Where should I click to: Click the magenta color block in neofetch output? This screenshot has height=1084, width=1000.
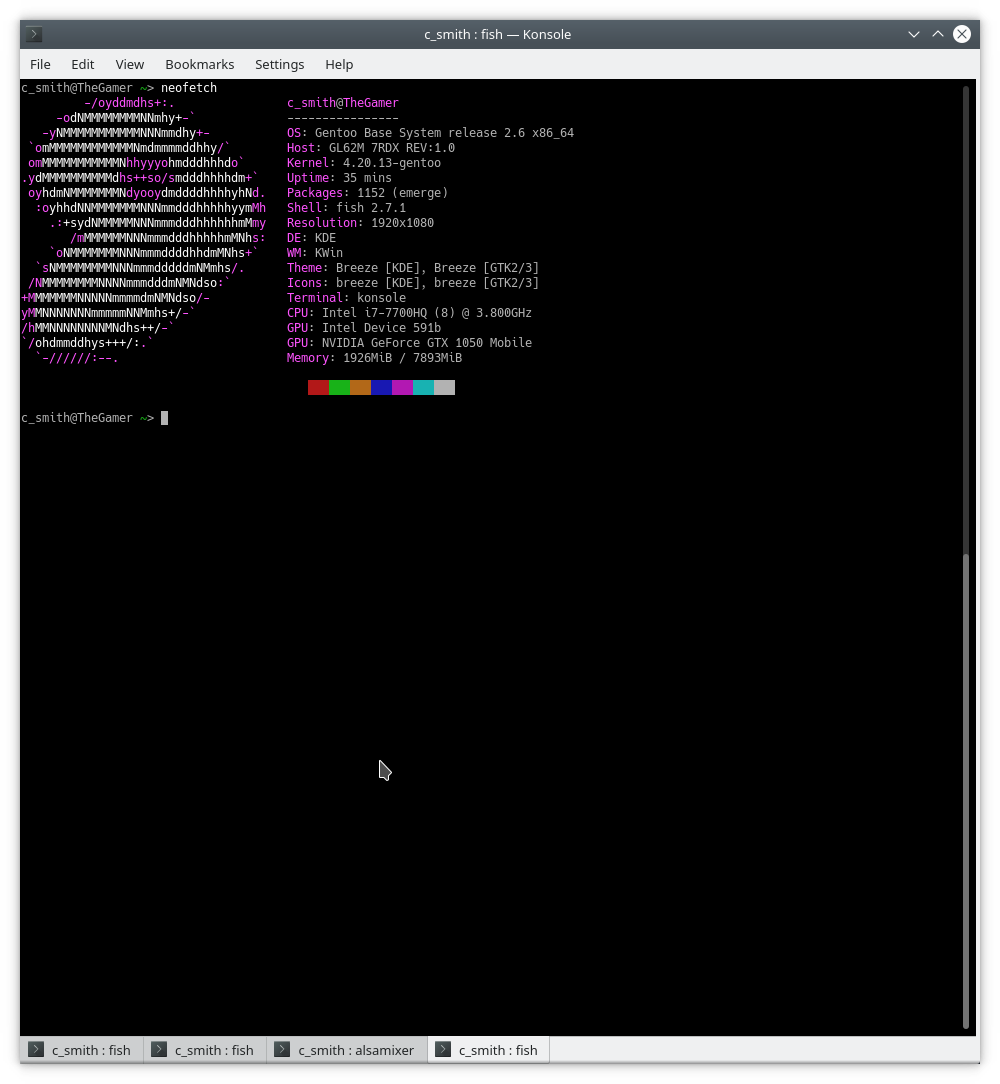click(402, 388)
